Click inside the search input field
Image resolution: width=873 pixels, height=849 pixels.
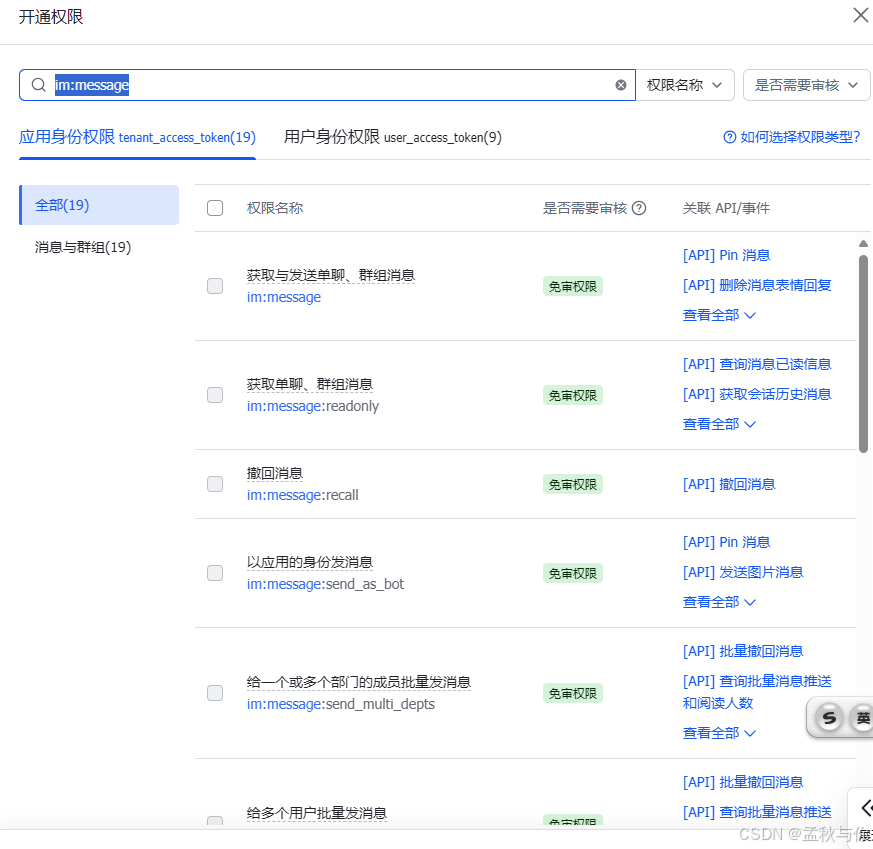300,85
